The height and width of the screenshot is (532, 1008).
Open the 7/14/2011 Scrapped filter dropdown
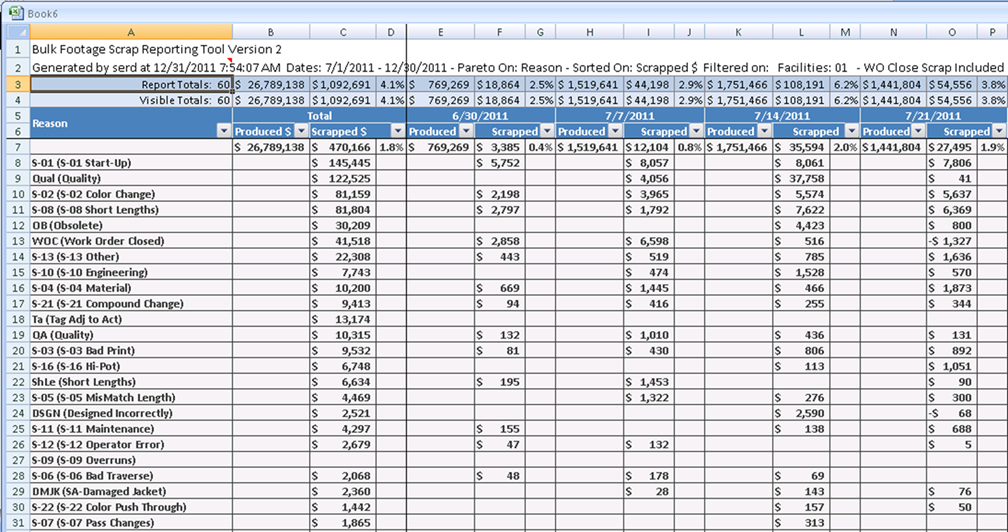click(x=852, y=131)
